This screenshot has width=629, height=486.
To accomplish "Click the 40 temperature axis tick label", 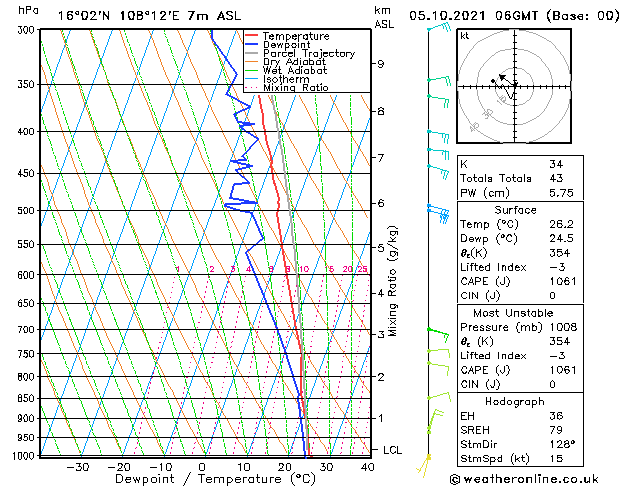I will (x=367, y=467).
